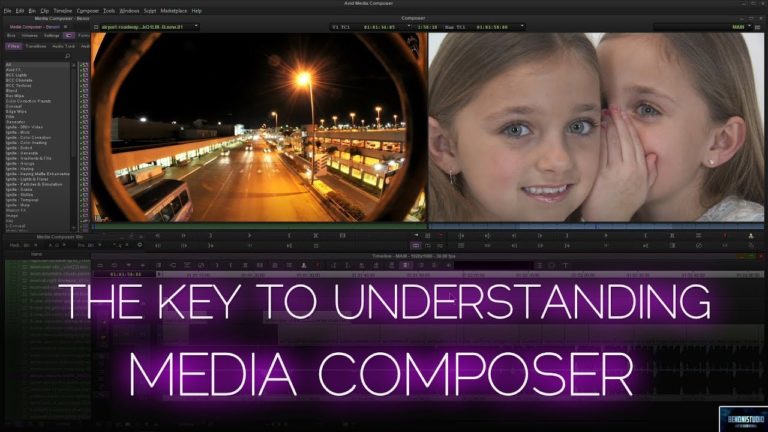
Task: Toggle the highlighted purple timeline toolbar button
Action: click(405, 265)
